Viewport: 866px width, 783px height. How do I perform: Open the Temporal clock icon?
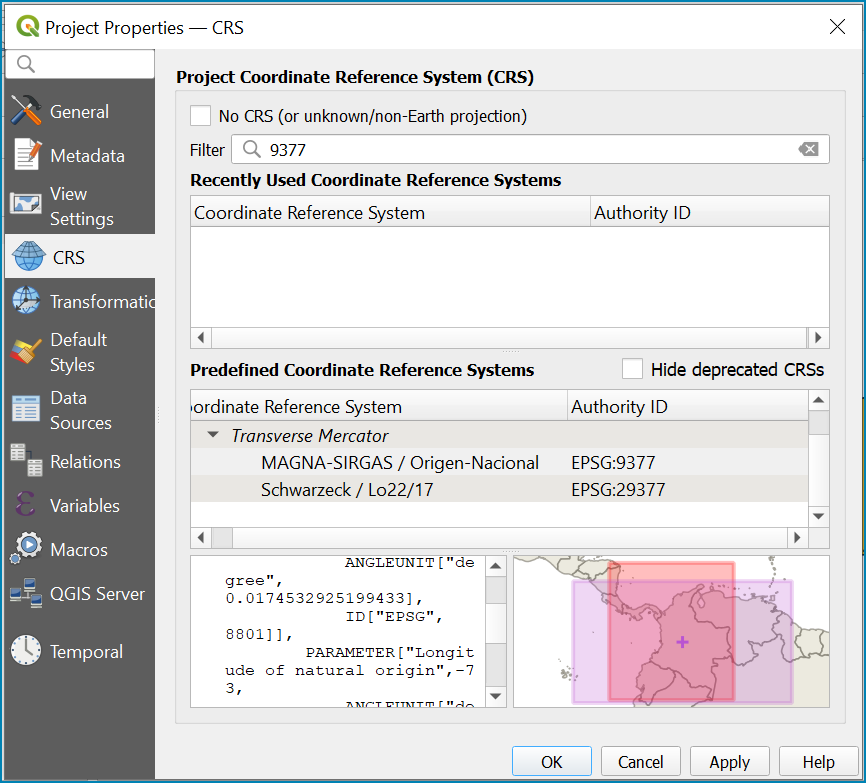26,650
